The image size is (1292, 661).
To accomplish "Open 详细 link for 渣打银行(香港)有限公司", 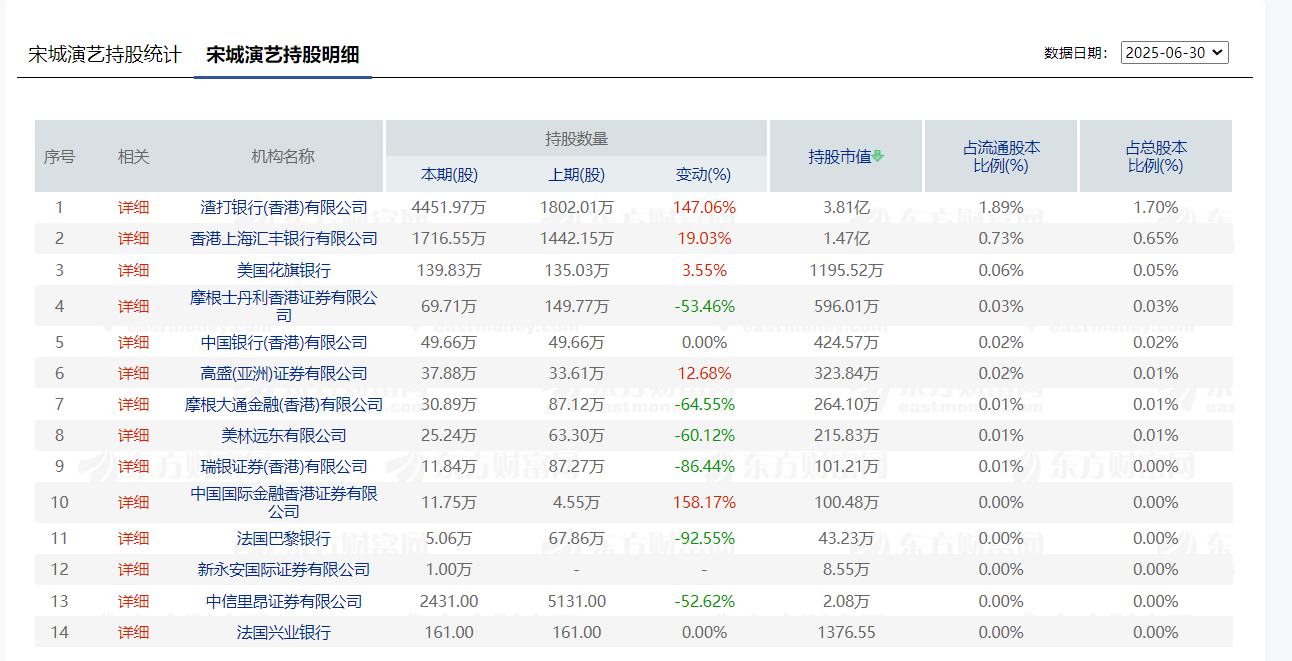I will 133,208.
